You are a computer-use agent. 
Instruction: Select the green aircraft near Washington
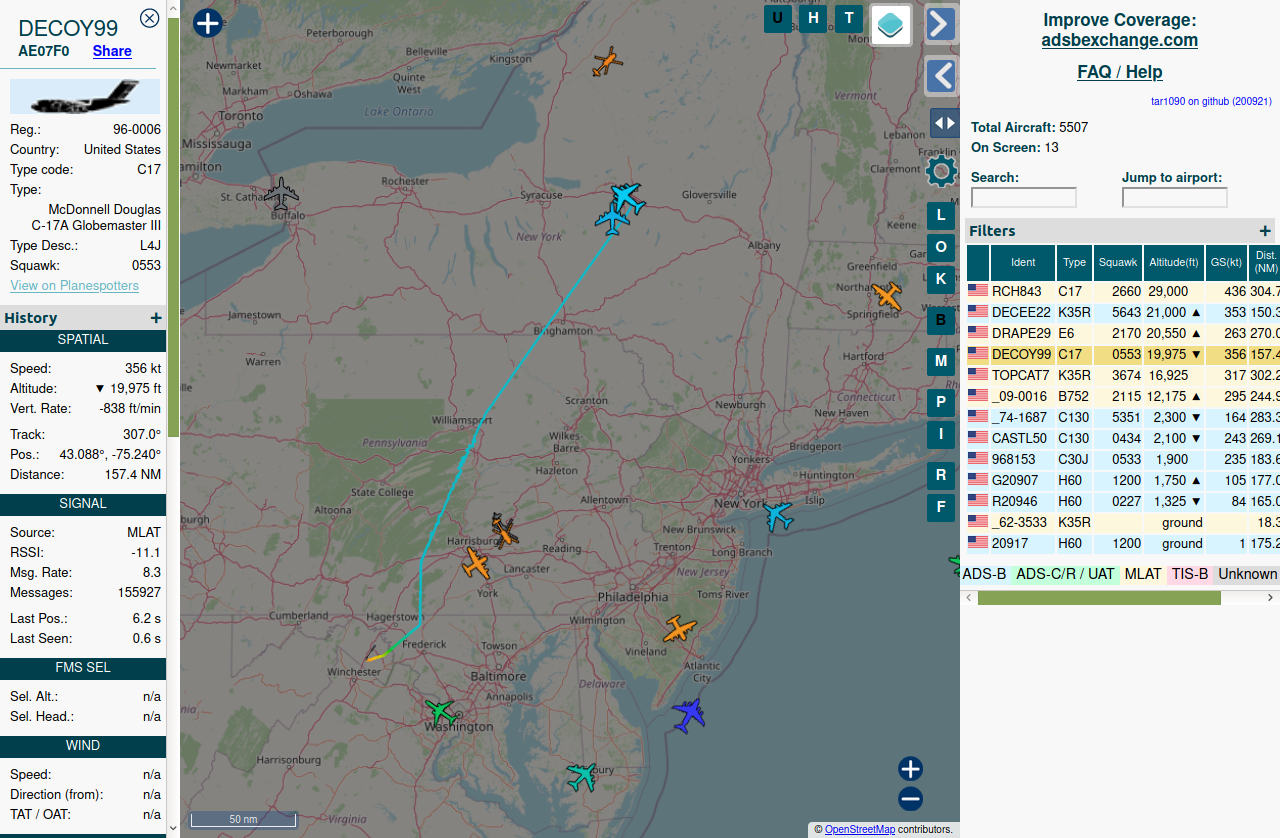(x=441, y=712)
